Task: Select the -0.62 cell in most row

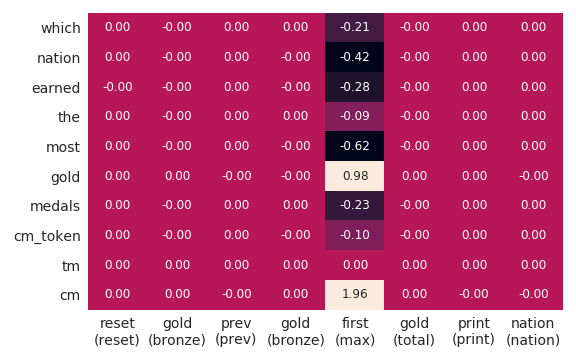Action: 354,146
